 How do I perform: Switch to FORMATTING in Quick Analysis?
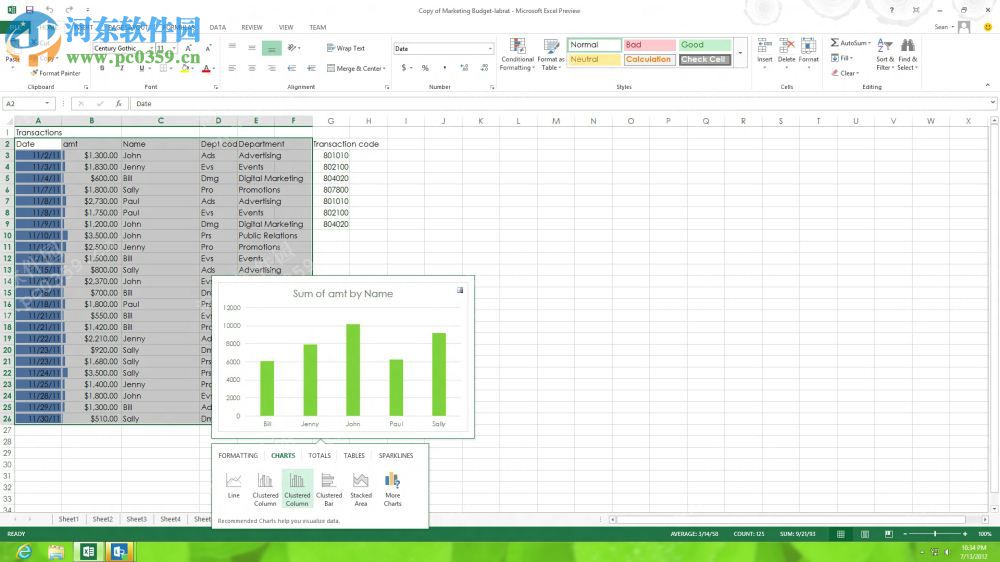coord(238,455)
